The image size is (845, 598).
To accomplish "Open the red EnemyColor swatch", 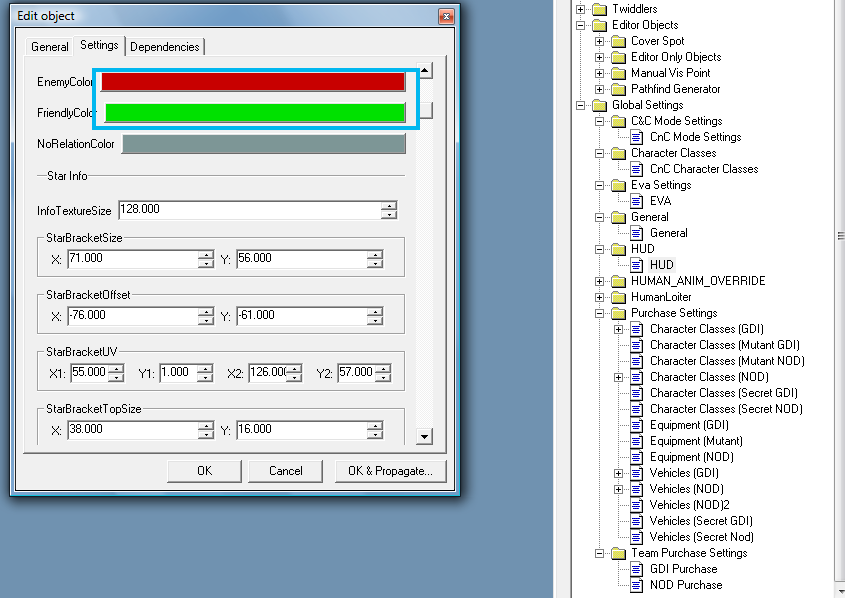I will pyautogui.click(x=253, y=82).
